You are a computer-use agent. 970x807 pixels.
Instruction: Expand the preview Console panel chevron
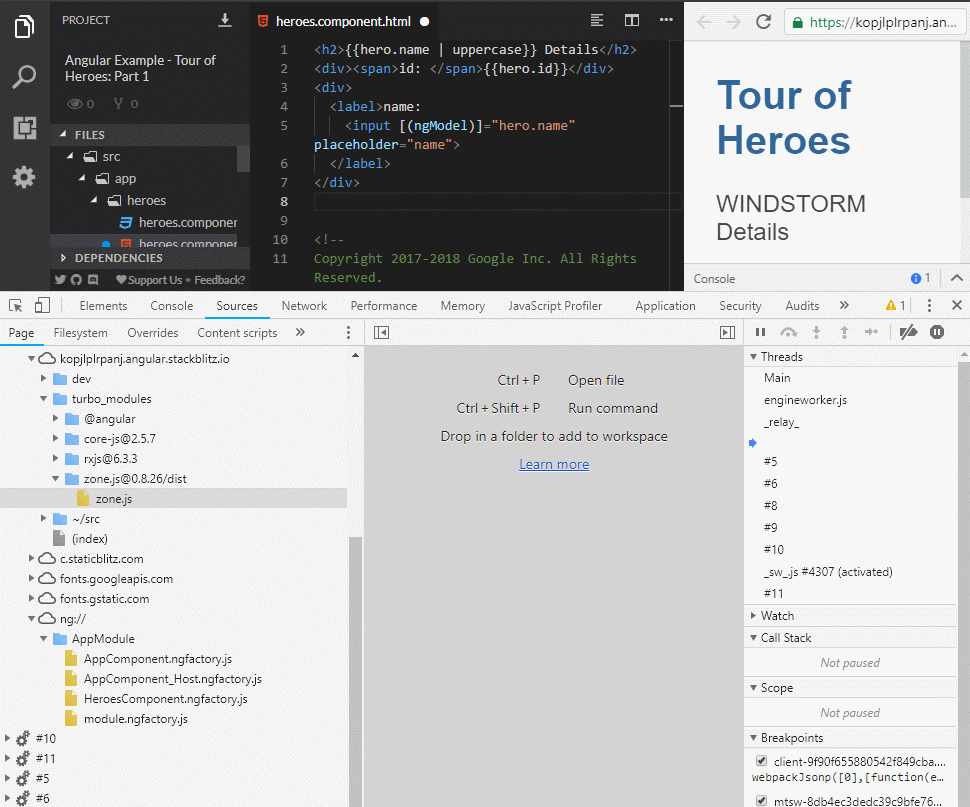(956, 278)
